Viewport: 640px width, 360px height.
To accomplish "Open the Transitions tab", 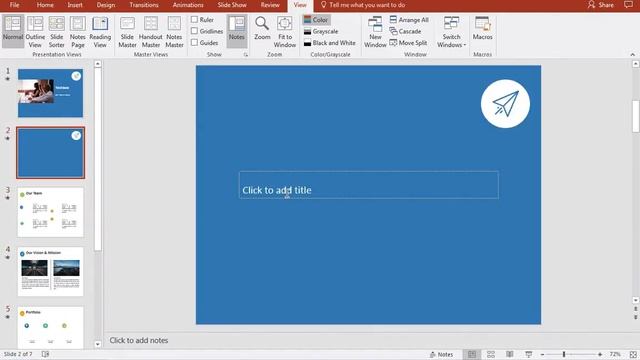I will coord(144,5).
